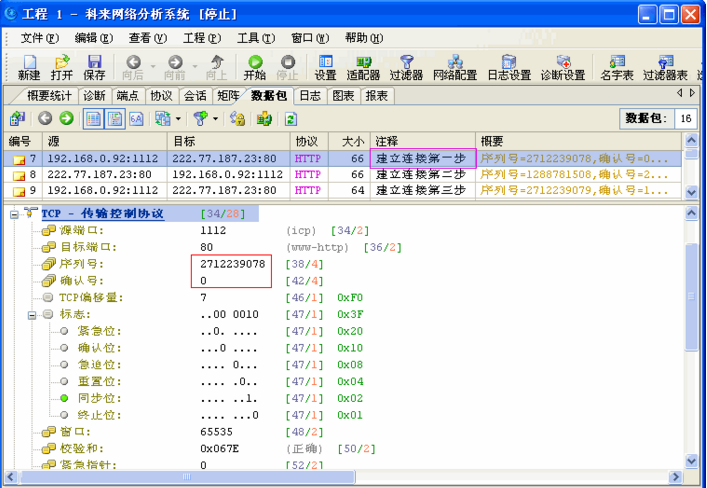Image resolution: width=707 pixels, height=488 pixels.
Task: Open the 查看(V) menu
Action: tap(148, 38)
